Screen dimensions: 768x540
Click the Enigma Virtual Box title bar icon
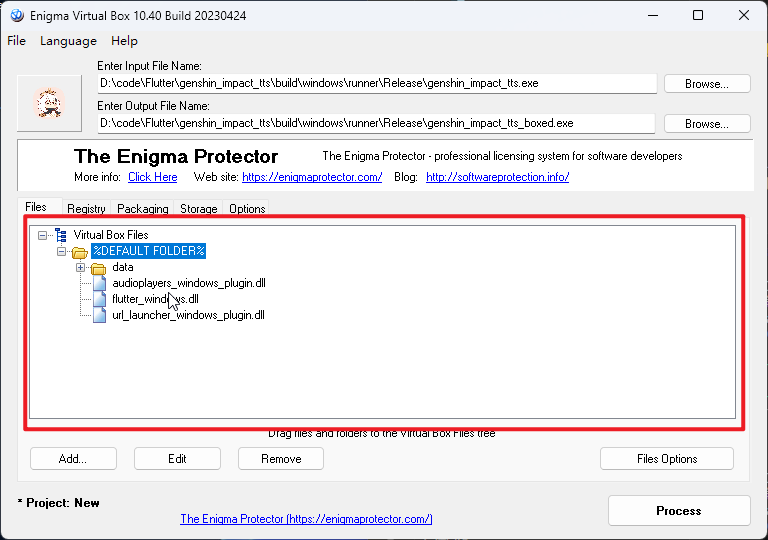tap(16, 15)
